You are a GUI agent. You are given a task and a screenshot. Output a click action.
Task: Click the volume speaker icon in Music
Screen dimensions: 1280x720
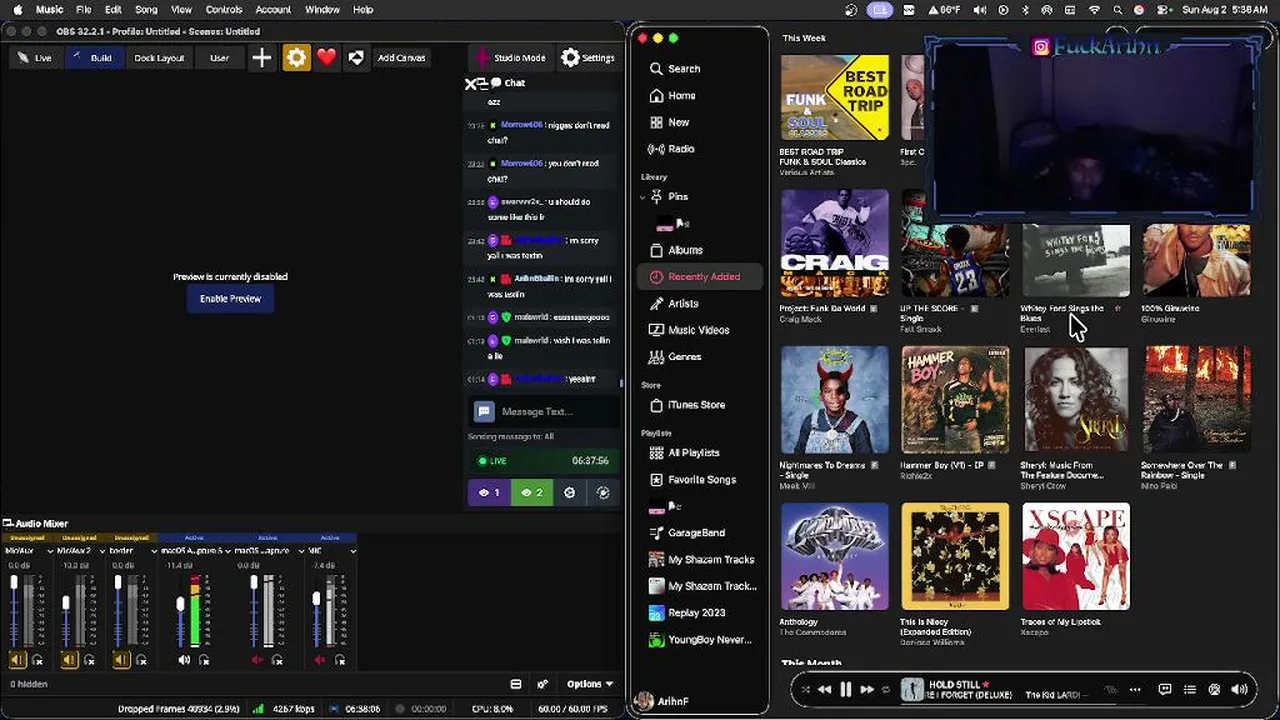1240,689
